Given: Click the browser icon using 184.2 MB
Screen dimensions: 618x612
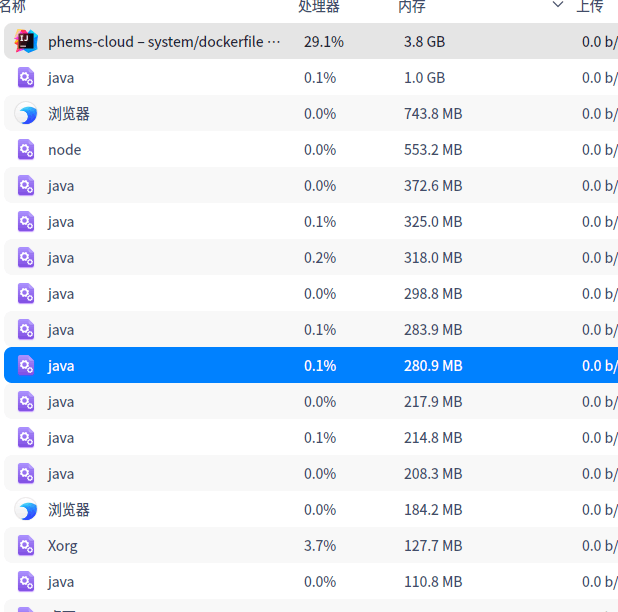Looking at the screenshot, I should pyautogui.click(x=26, y=510).
